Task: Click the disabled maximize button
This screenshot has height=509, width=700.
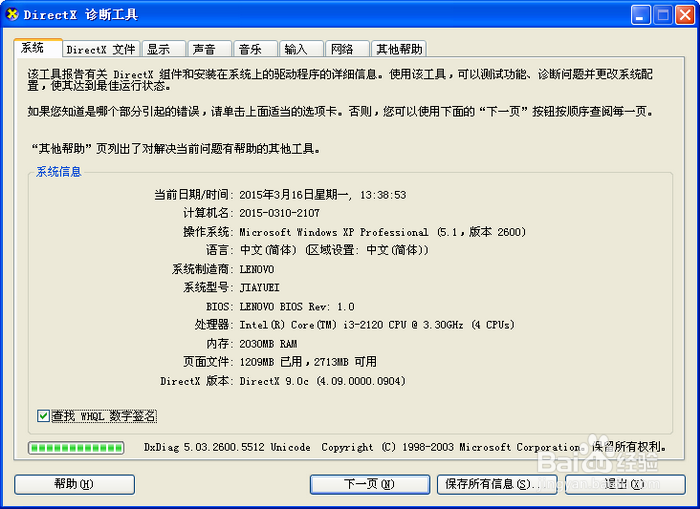Action: tap(663, 15)
